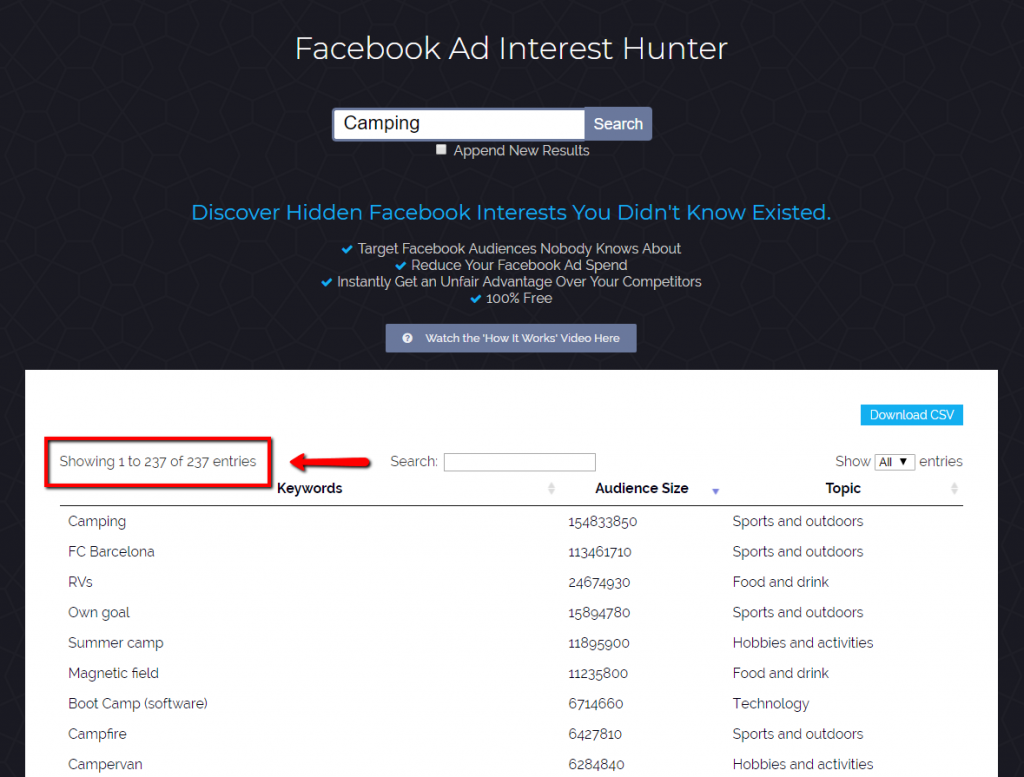The height and width of the screenshot is (777, 1024).
Task: Click the 'Showing 1 to 237 of 237 entries' text
Action: [158, 462]
